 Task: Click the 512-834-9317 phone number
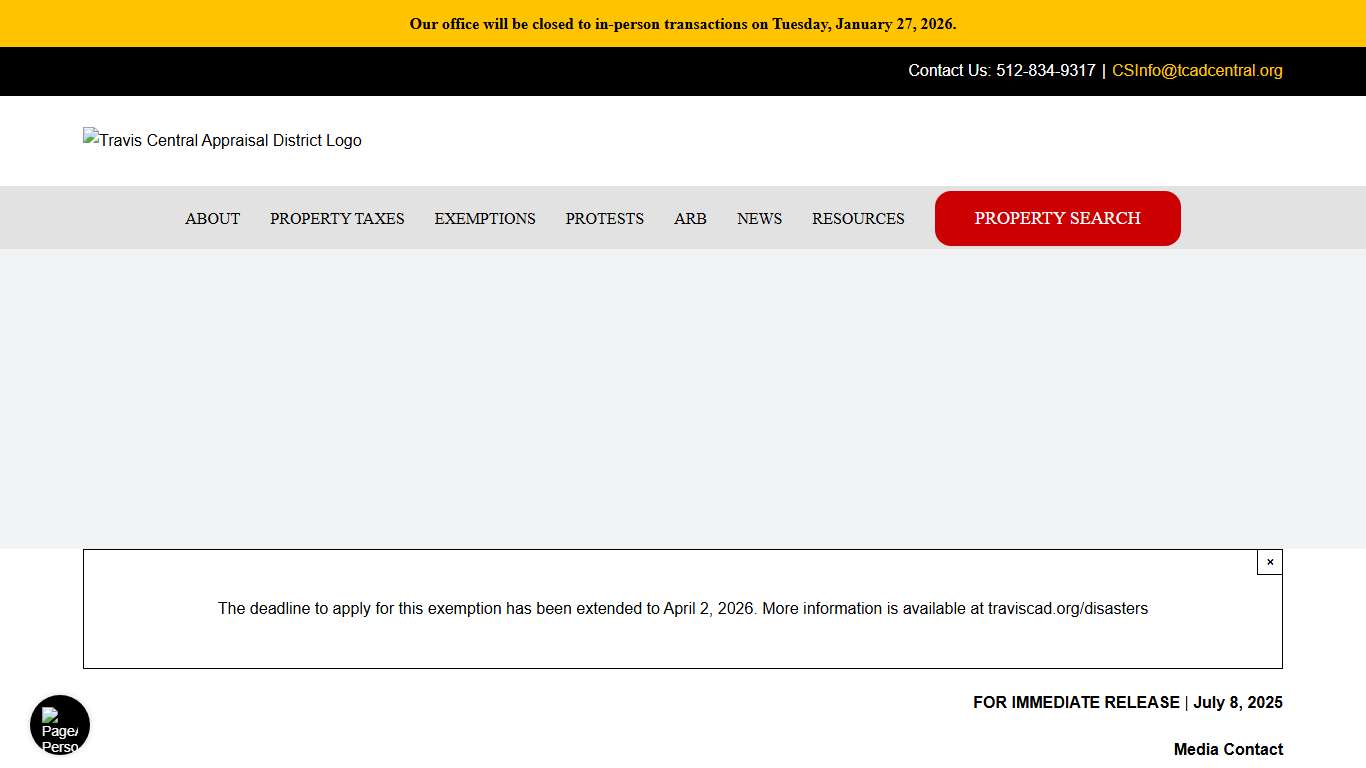click(x=1045, y=71)
